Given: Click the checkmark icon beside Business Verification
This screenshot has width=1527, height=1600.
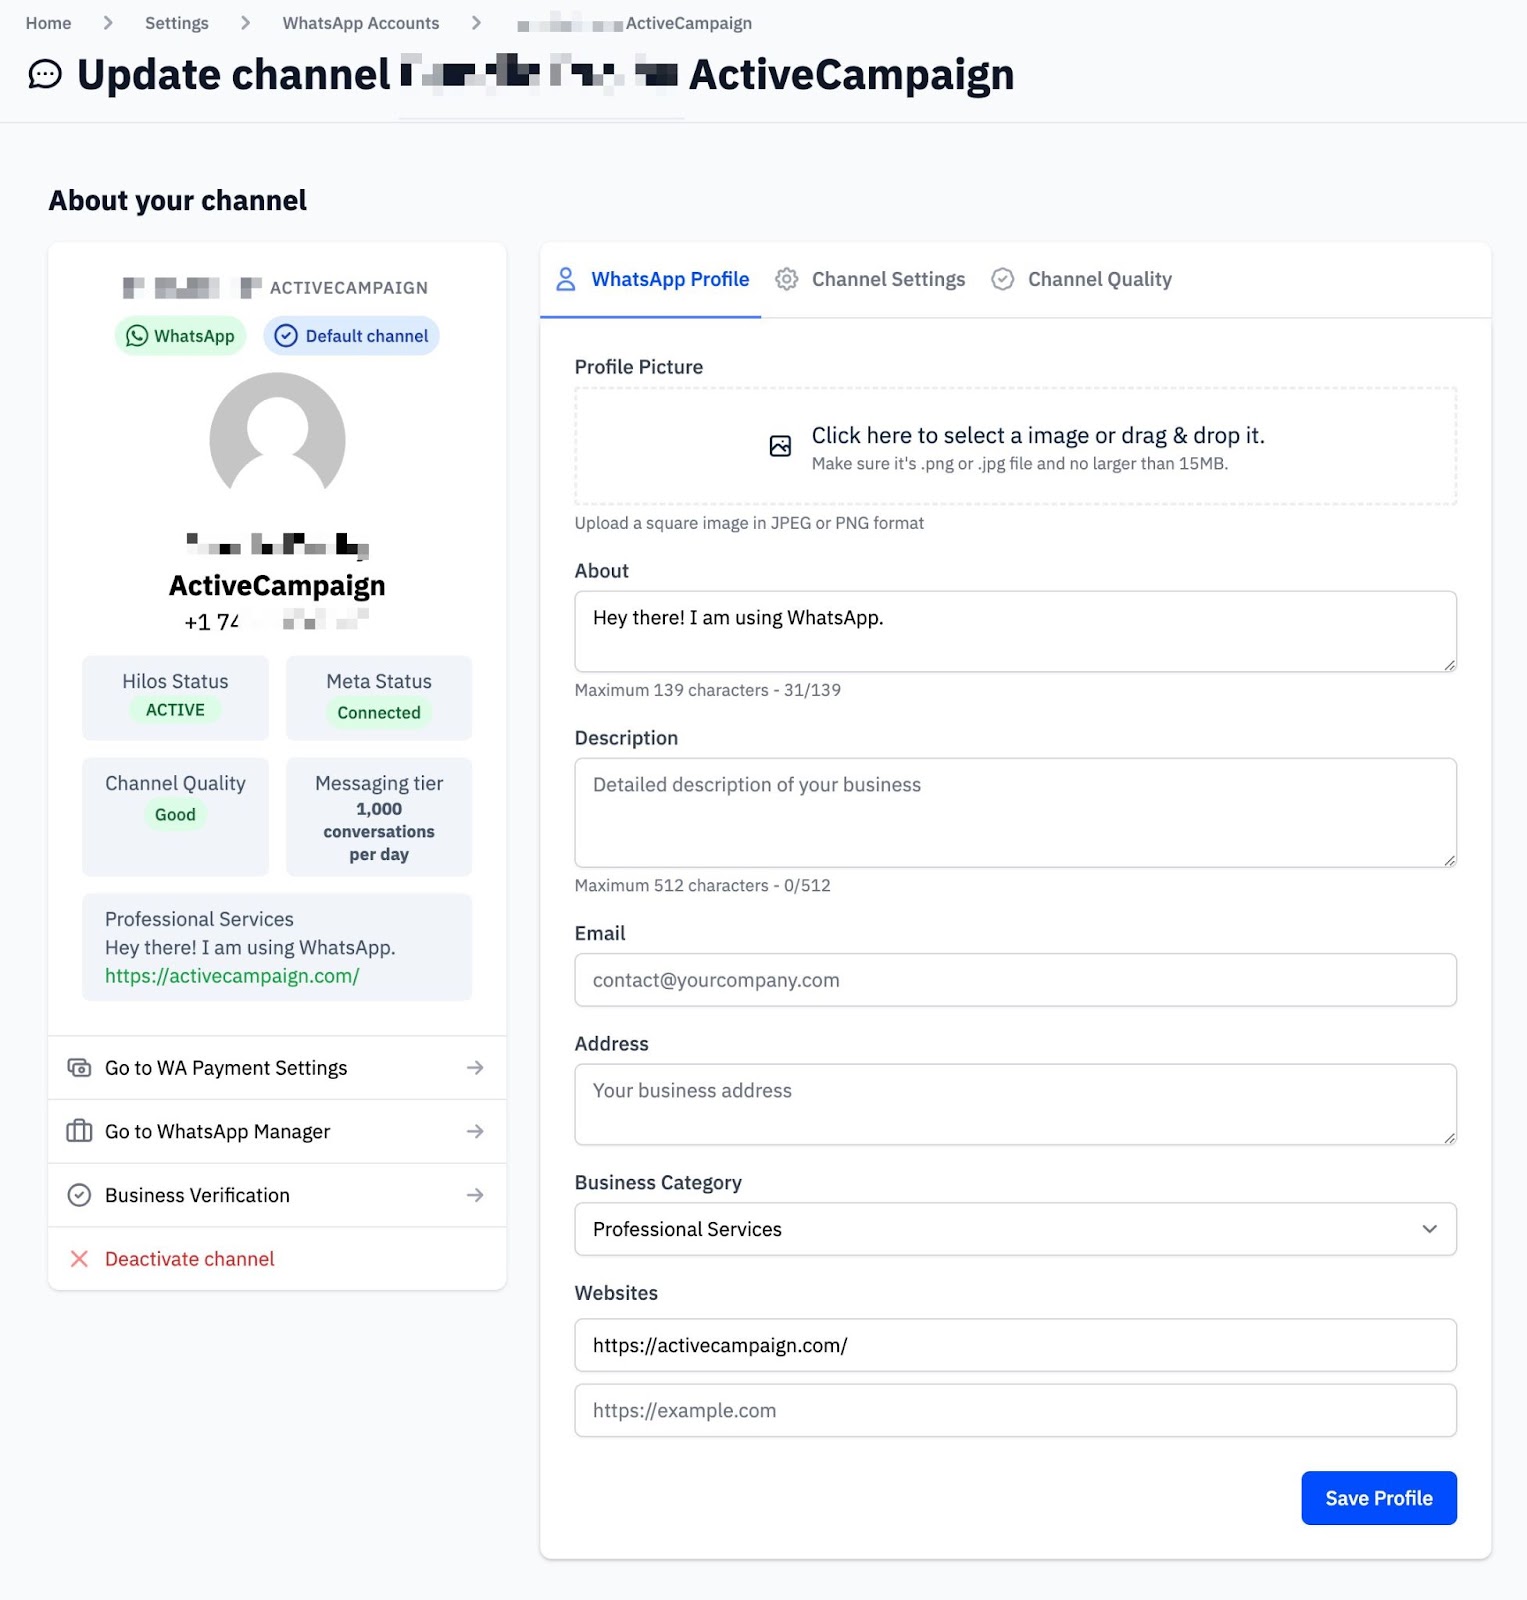Looking at the screenshot, I should coord(79,1195).
